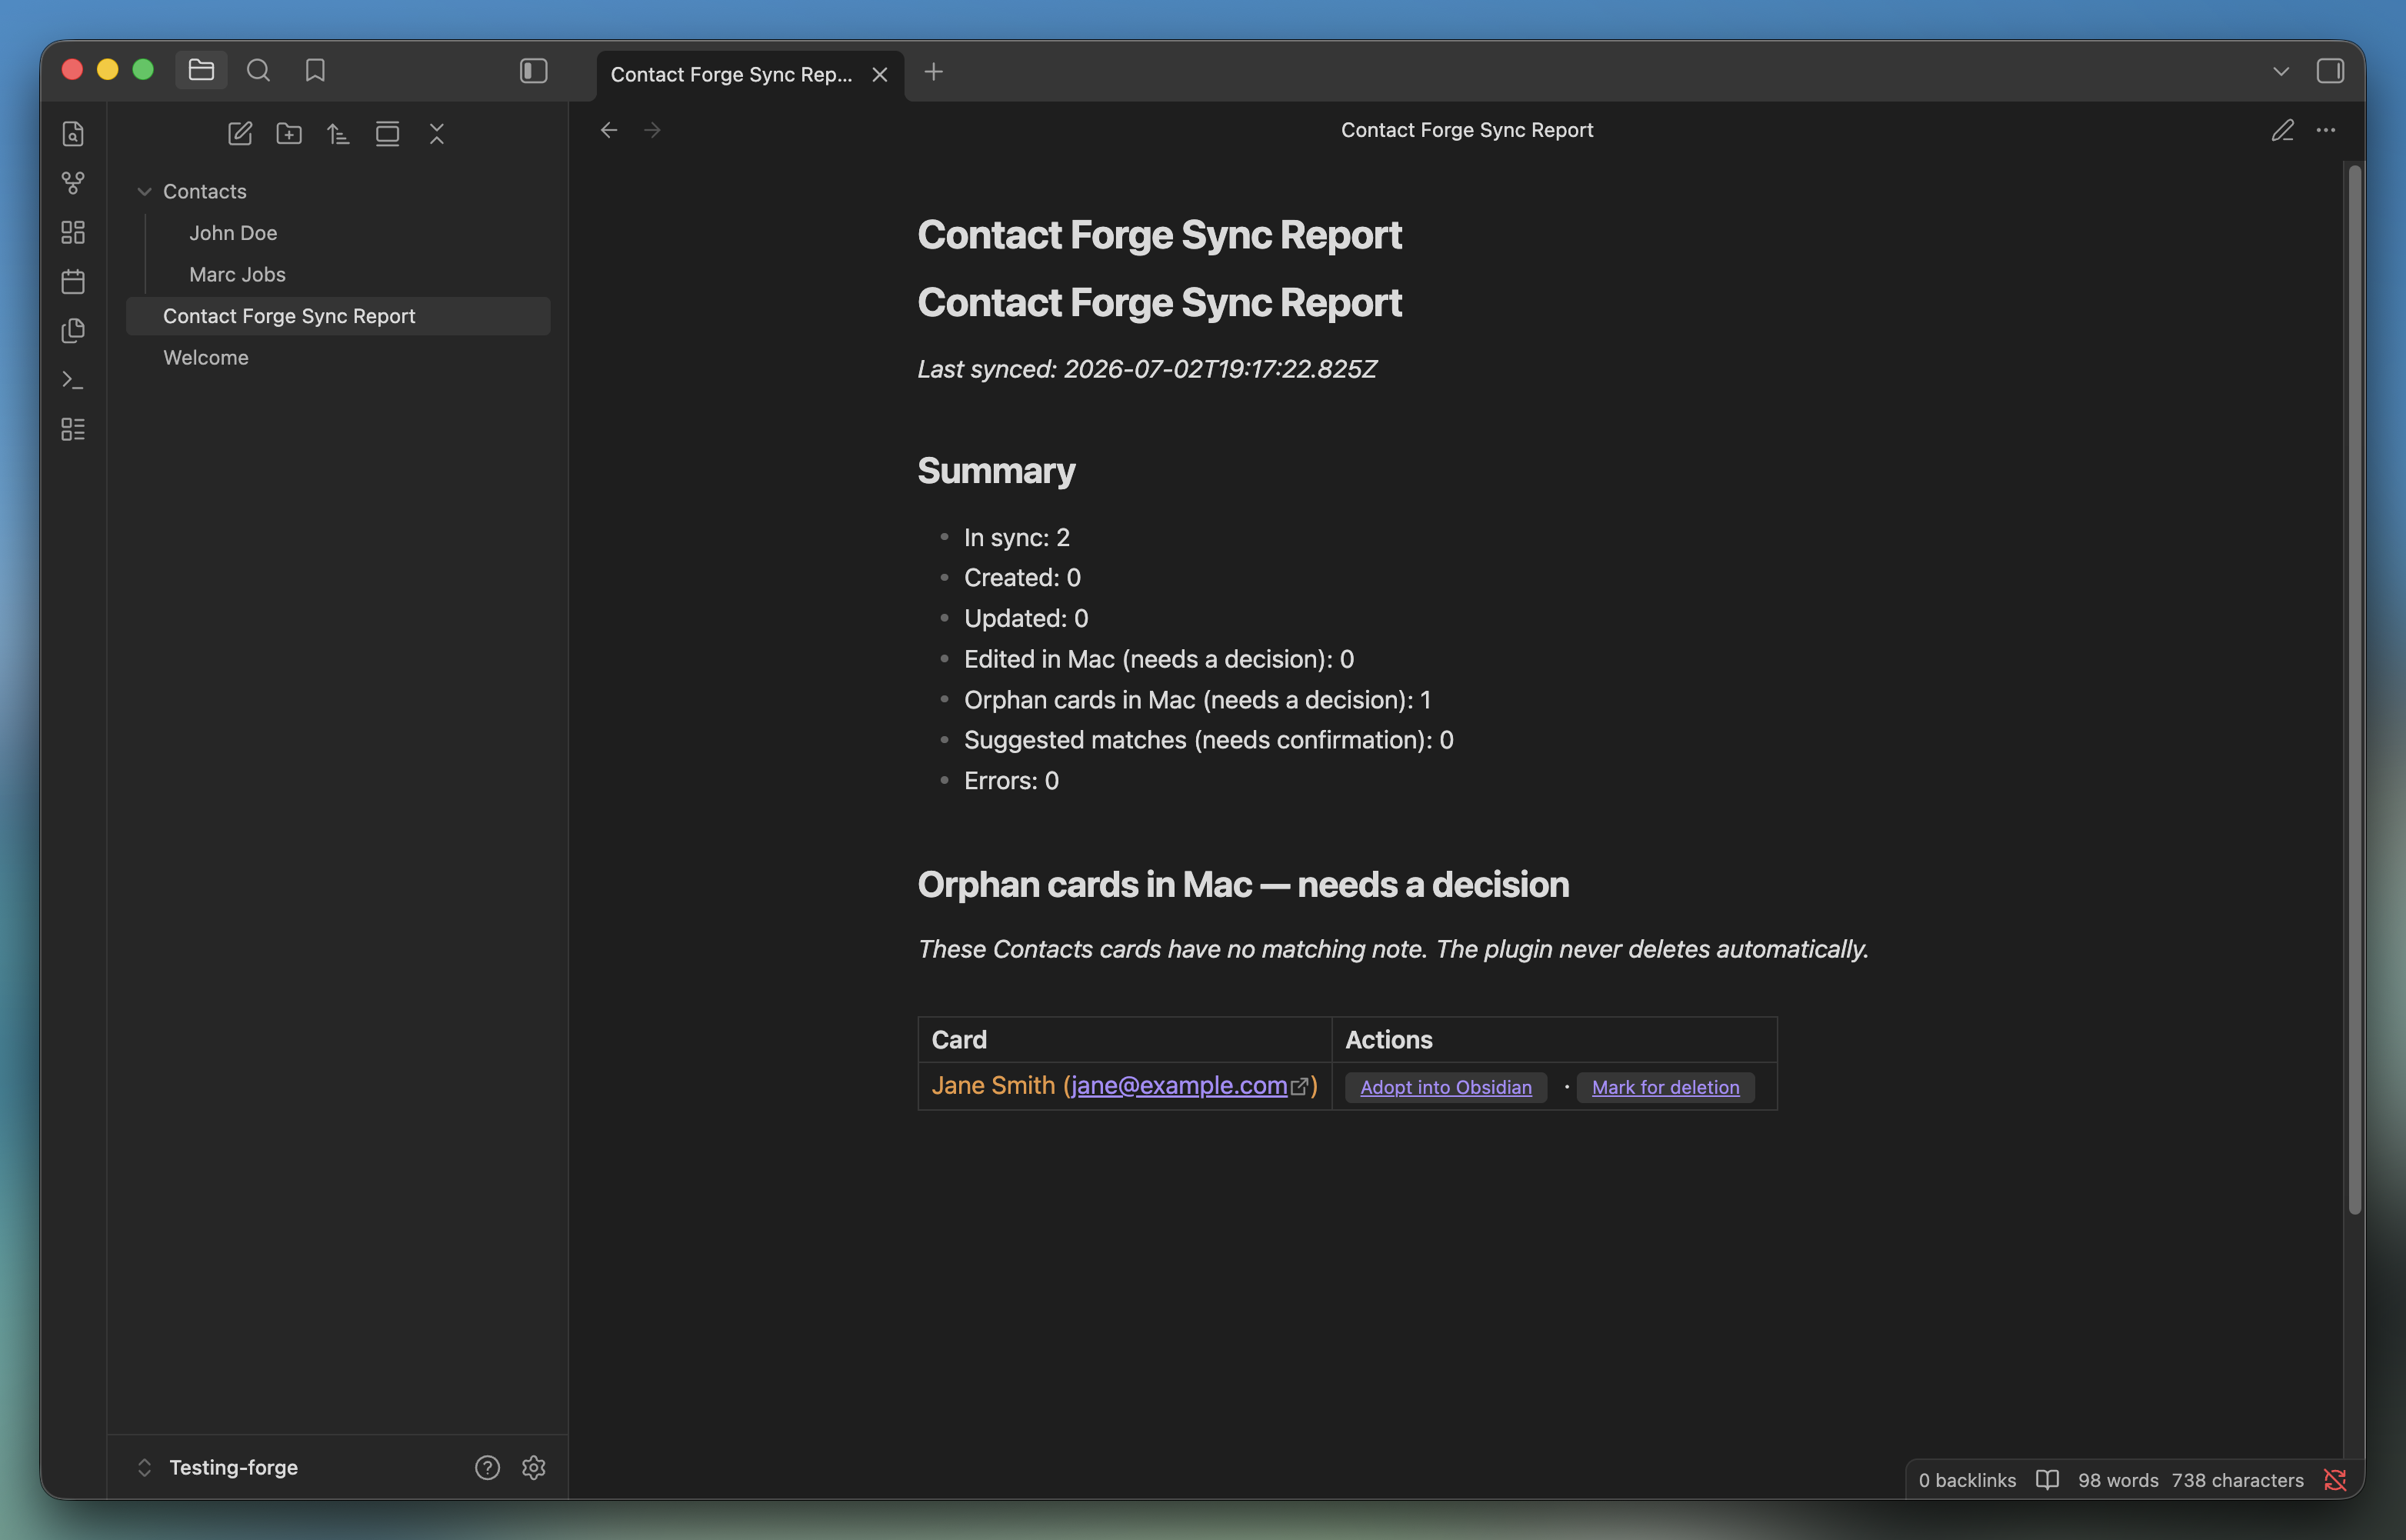Viewport: 2406px width, 1540px height.
Task: Open the search pane icon
Action: pos(258,70)
